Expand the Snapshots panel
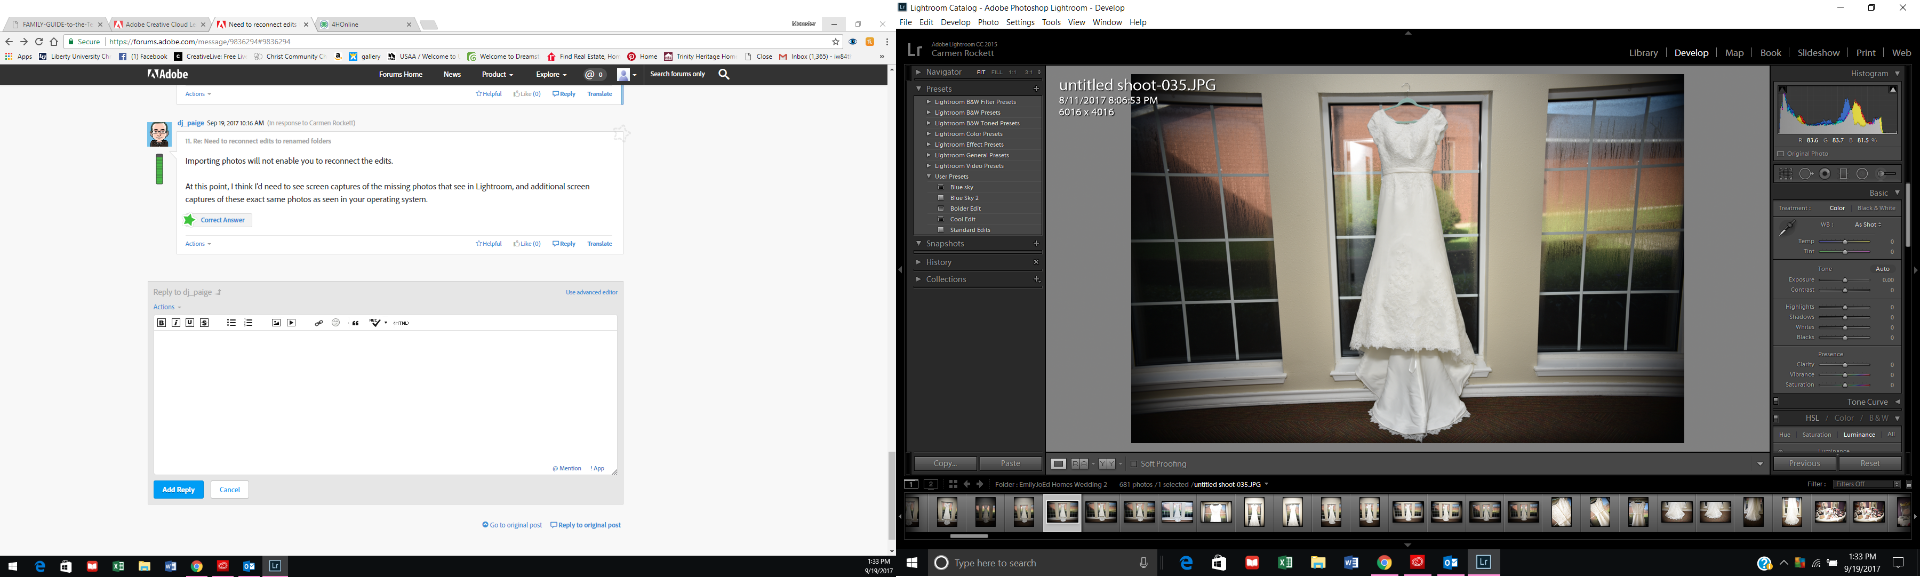The height and width of the screenshot is (577, 1920). (918, 243)
